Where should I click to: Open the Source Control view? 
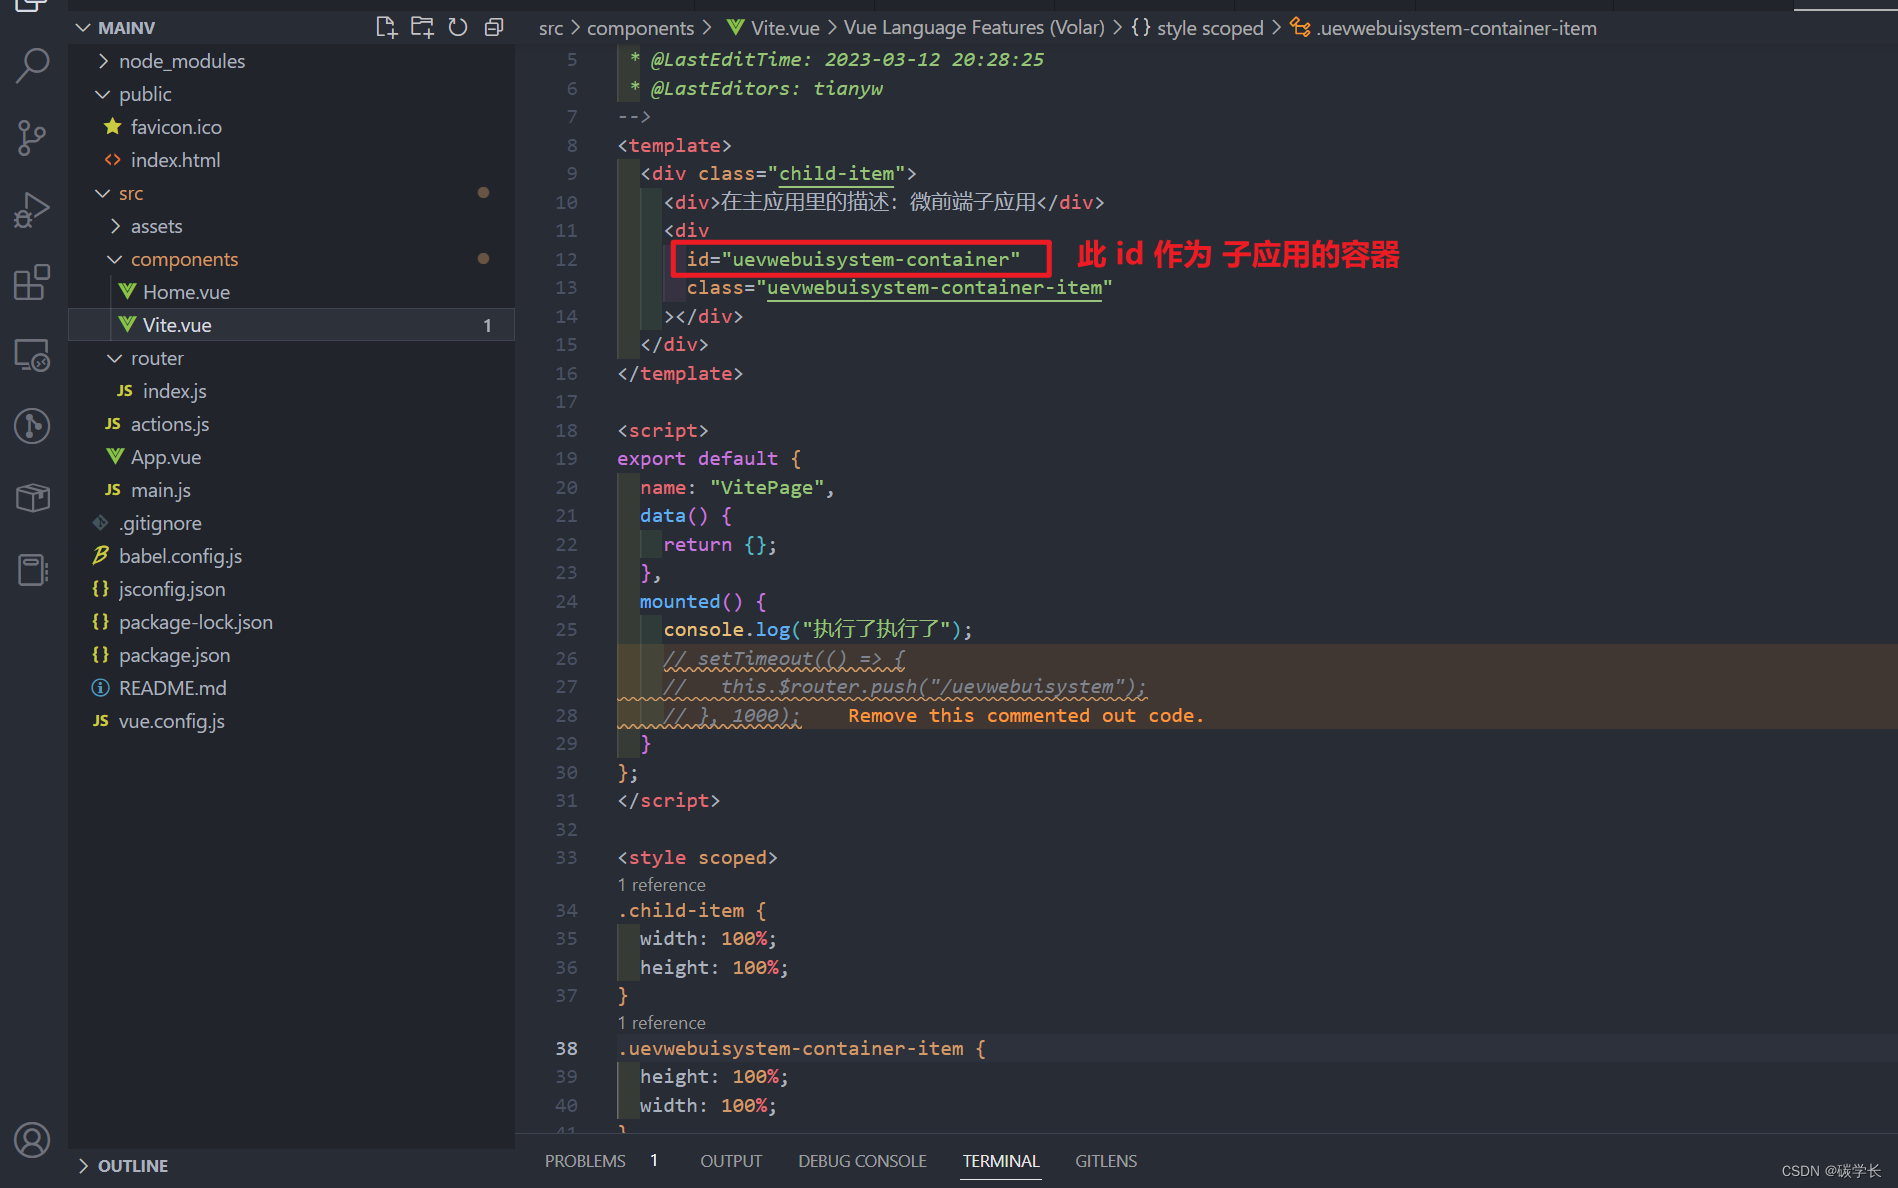tap(32, 138)
